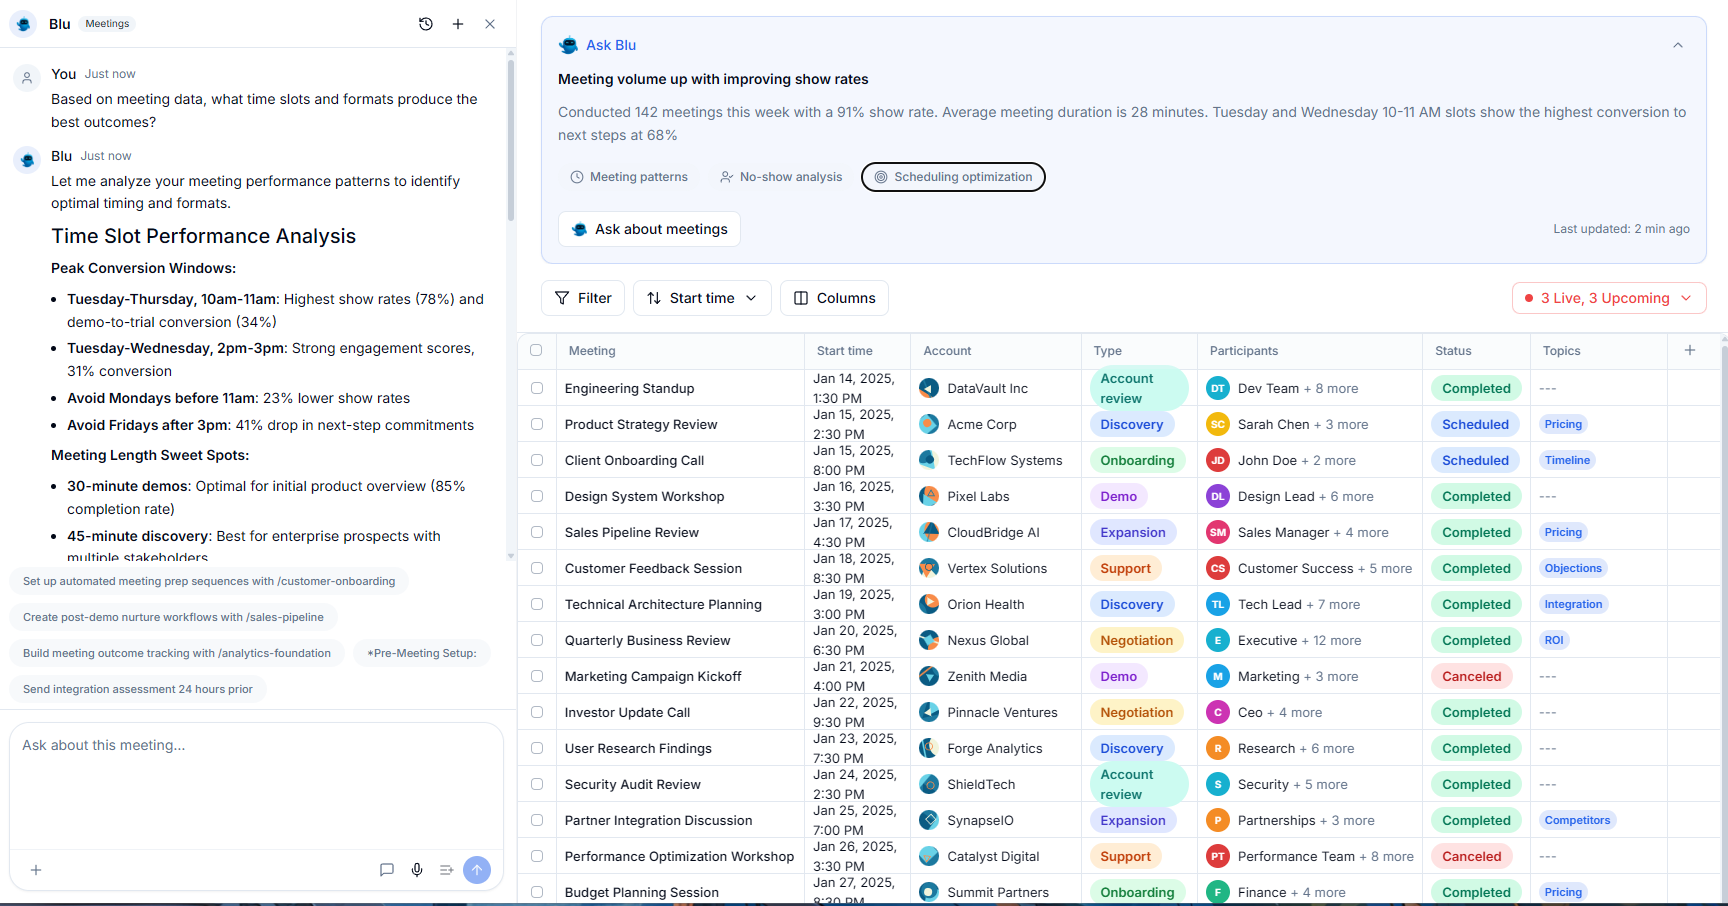Open chat history in the Blu panel
This screenshot has width=1728, height=906.
click(425, 23)
